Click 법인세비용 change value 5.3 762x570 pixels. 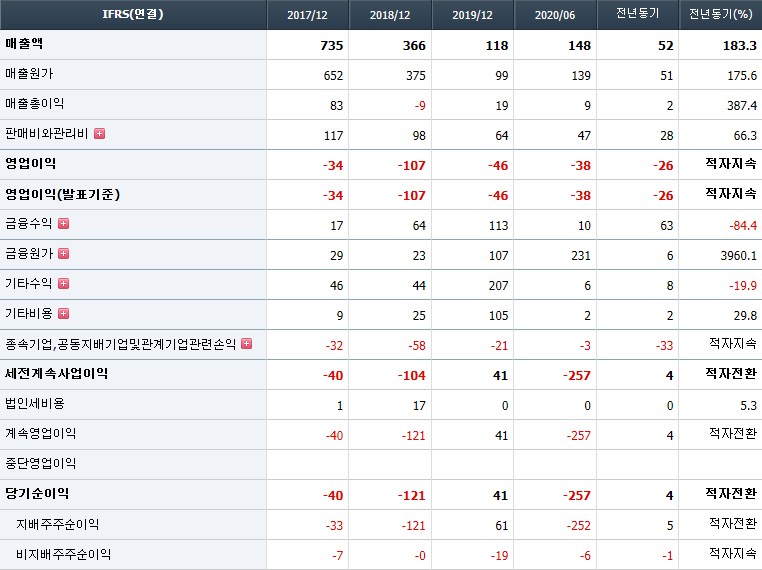pyautogui.click(x=749, y=406)
